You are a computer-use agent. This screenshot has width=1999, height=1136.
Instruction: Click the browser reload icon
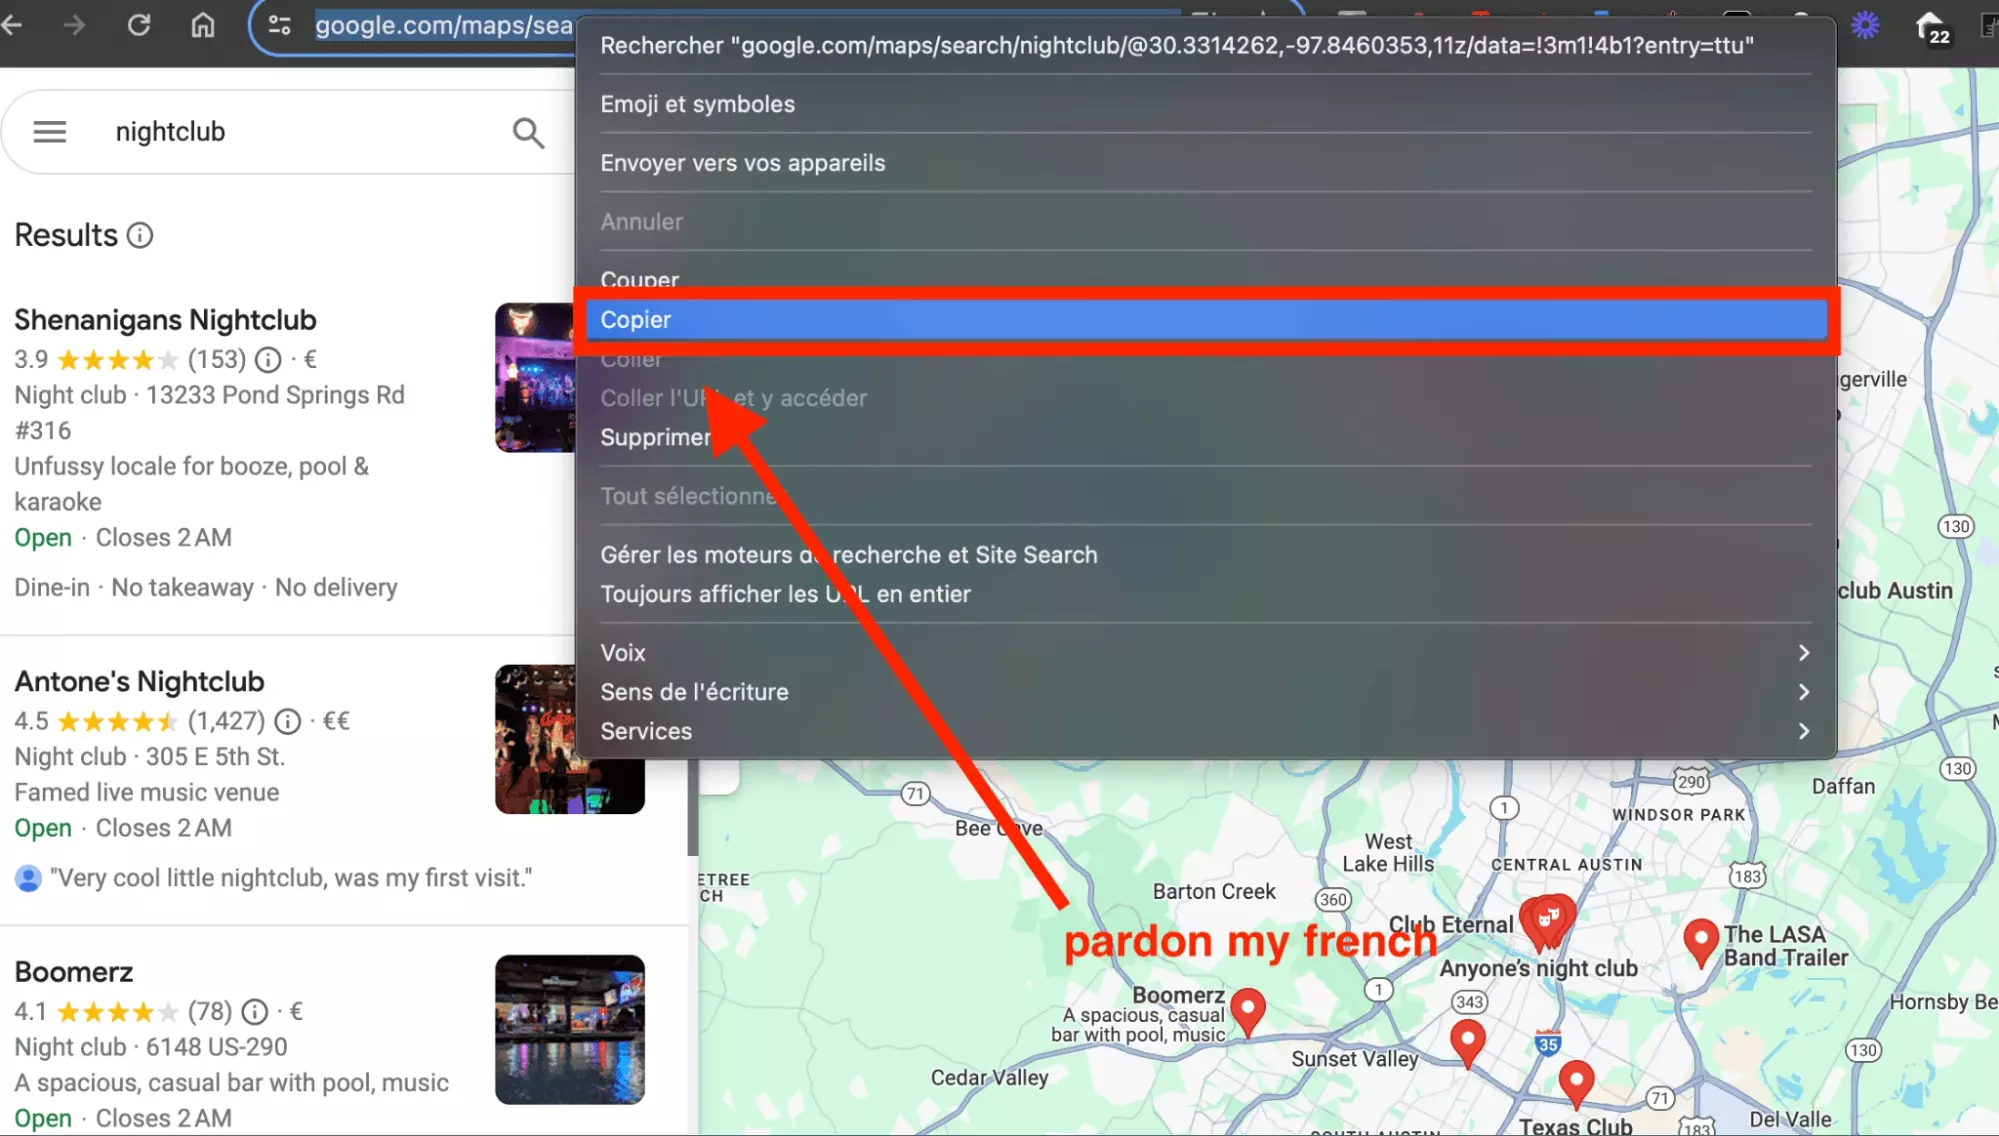click(139, 25)
